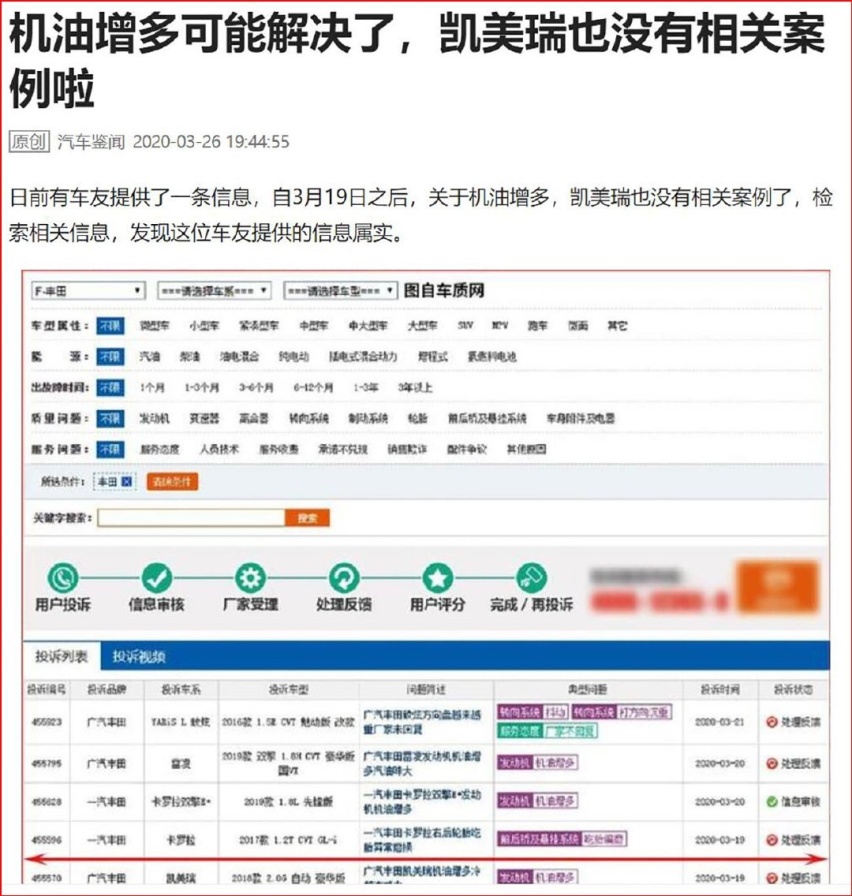Filter quality issues by 变速器
Viewport: 852px width, 896px height.
click(204, 418)
